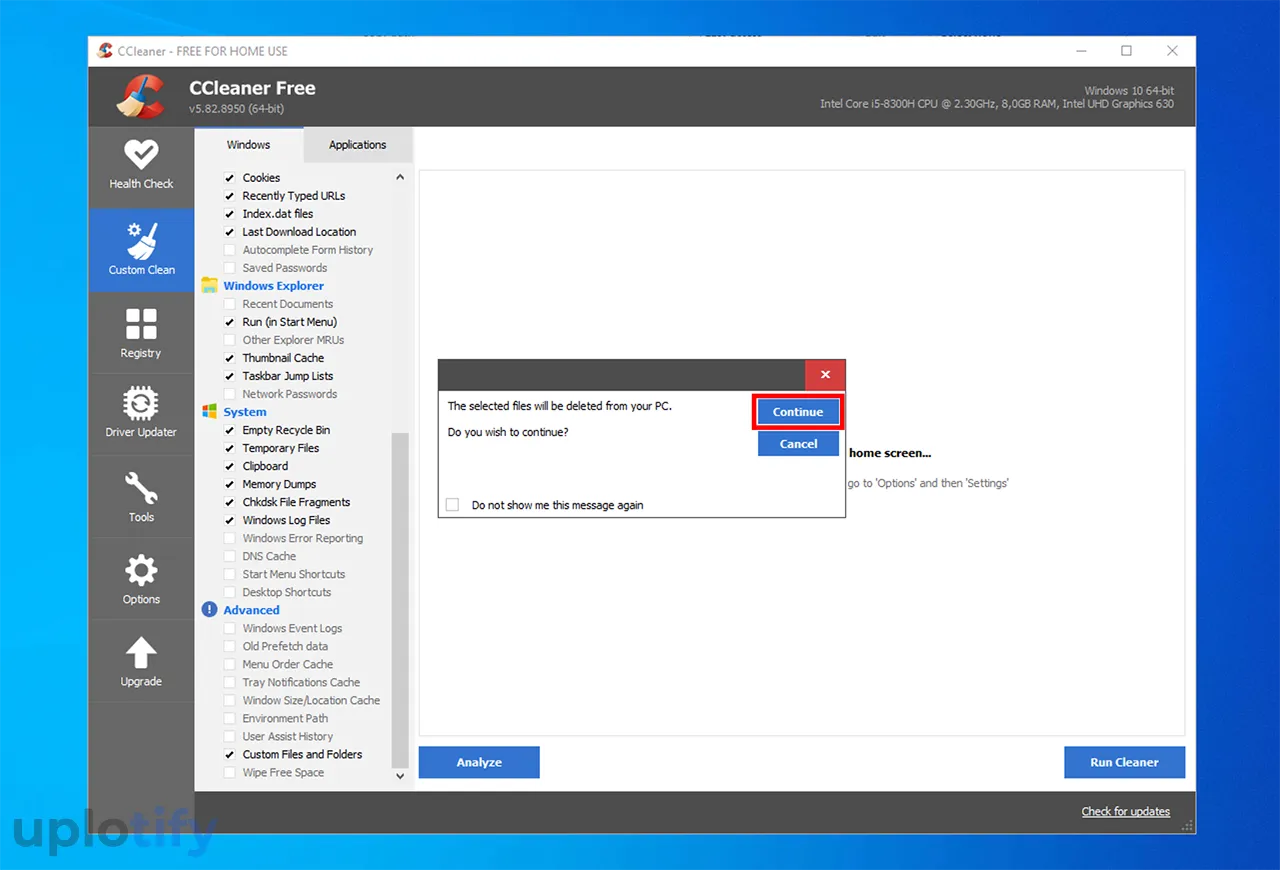
Task: Enable Environment Path checkbox
Action: 230,718
